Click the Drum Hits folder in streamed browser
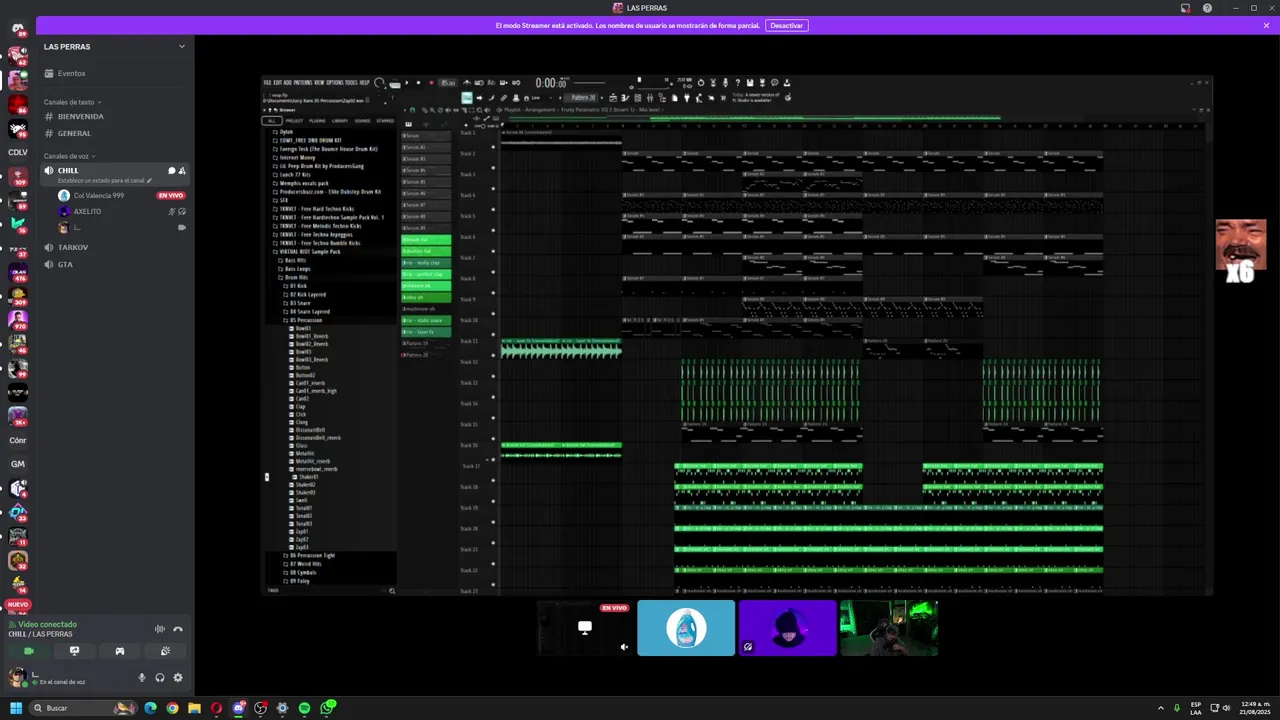This screenshot has height=720, width=1280. pos(294,277)
